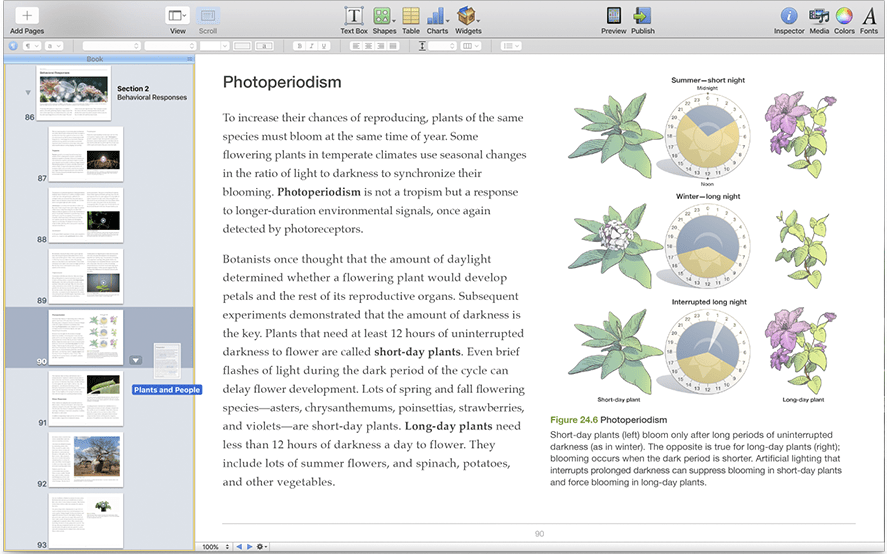Insert a Text Box

[354, 17]
